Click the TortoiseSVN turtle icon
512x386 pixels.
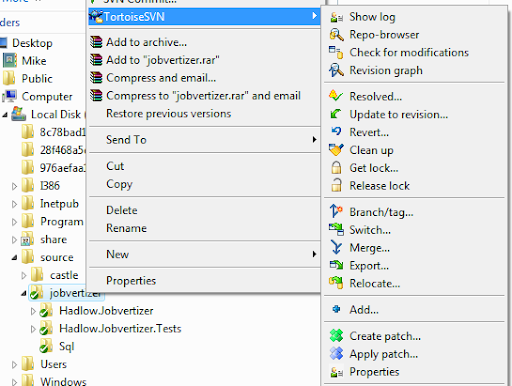click(96, 16)
